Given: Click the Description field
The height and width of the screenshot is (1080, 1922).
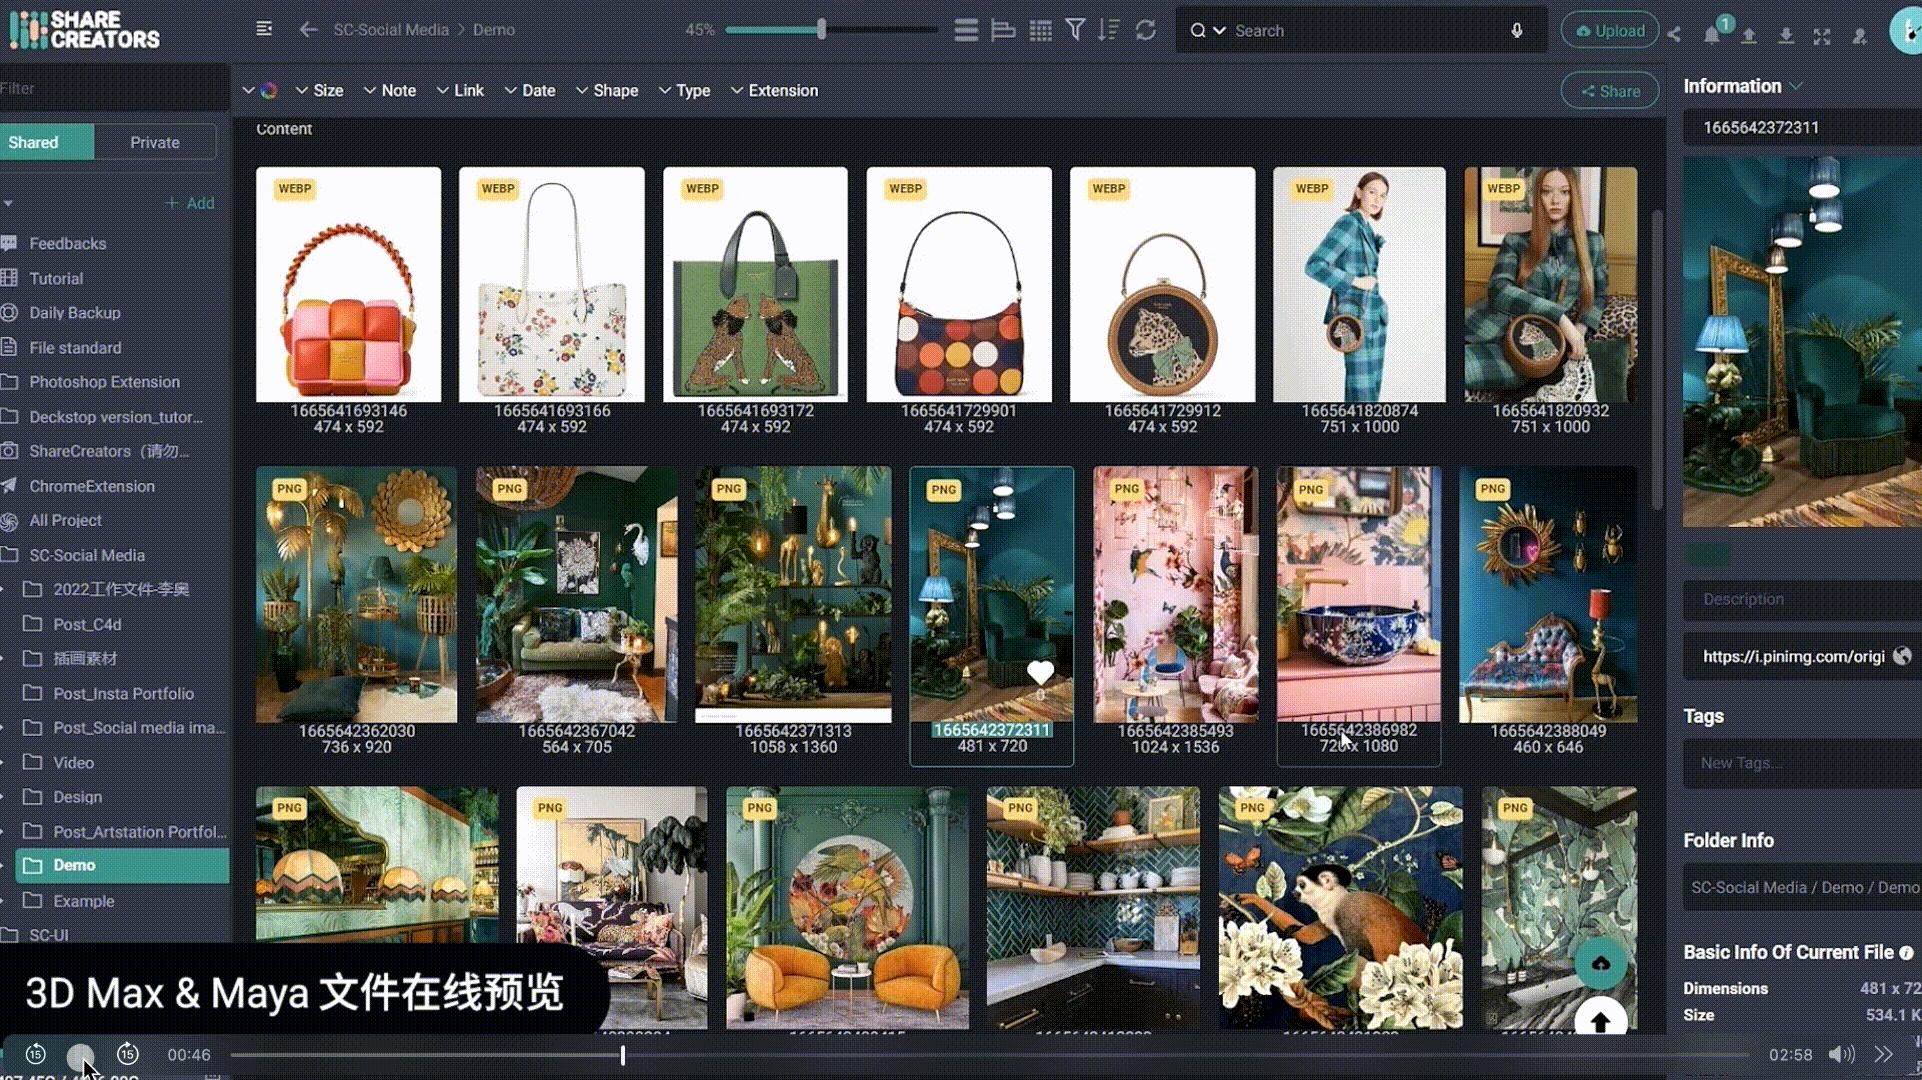Looking at the screenshot, I should (1802, 599).
